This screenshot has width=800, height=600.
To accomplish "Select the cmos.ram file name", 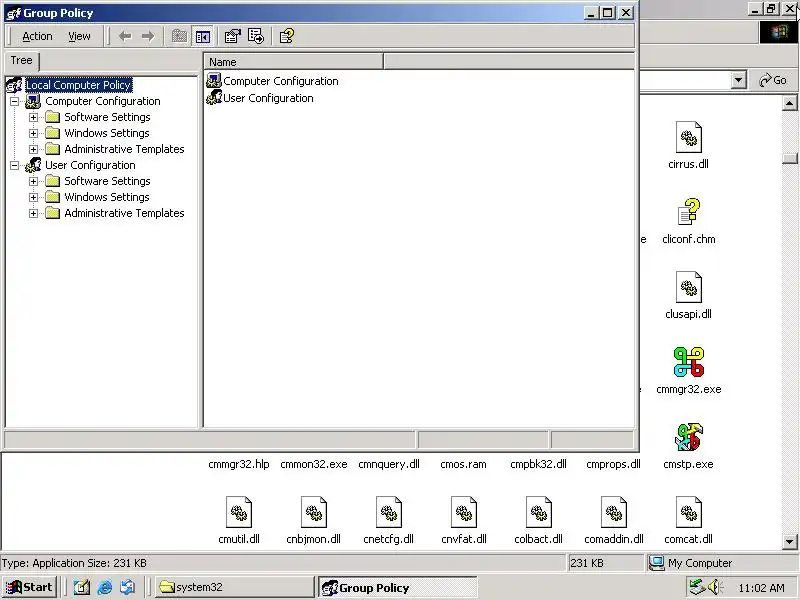I will tap(464, 464).
